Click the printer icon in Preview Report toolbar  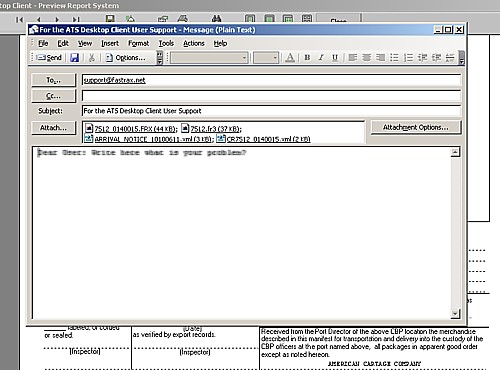[x=182, y=19]
